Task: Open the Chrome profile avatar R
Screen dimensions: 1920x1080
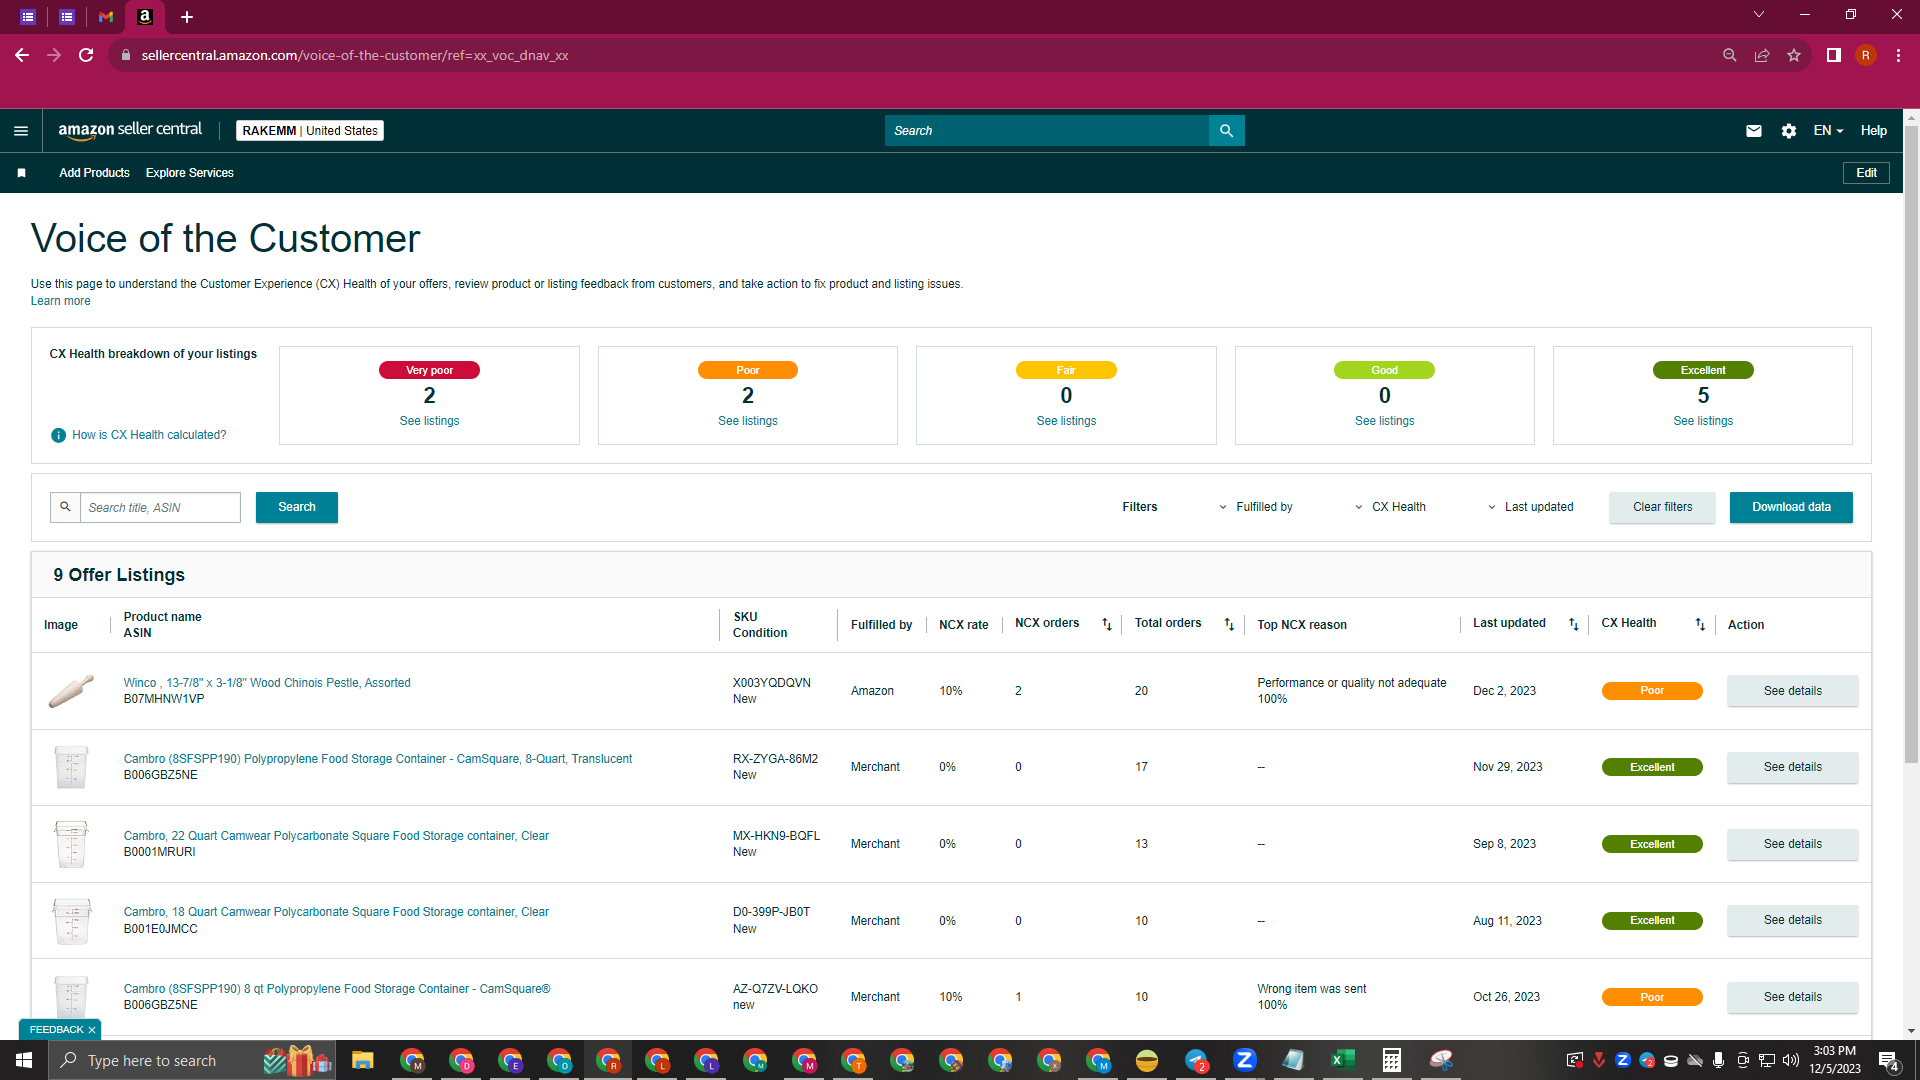Action: [x=1866, y=55]
